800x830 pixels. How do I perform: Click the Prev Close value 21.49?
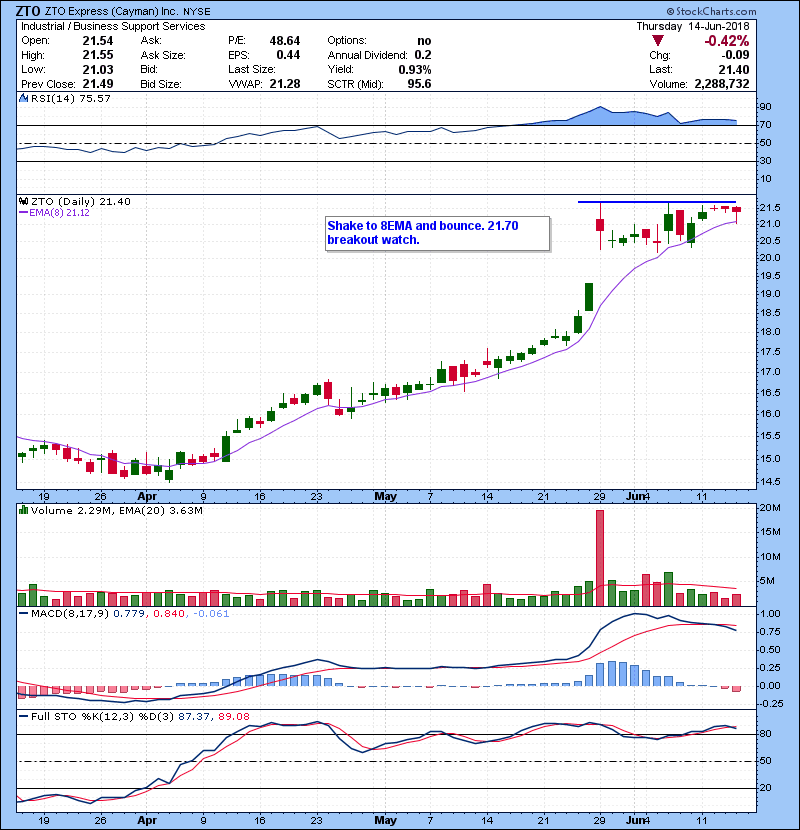98,84
